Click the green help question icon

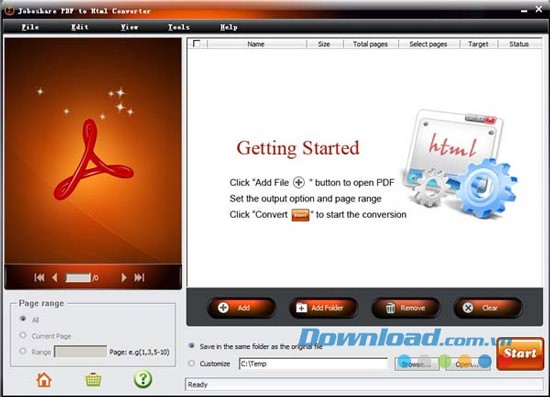143,379
